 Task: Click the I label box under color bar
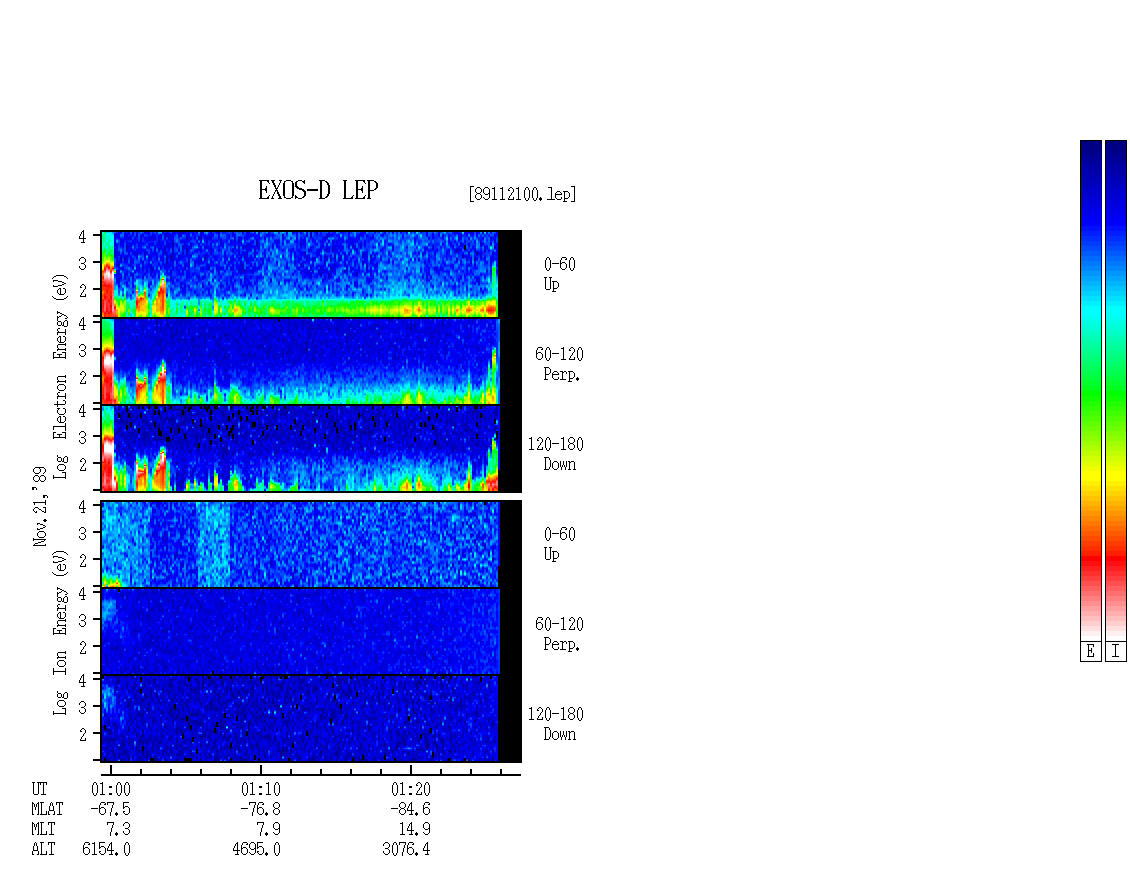1116,652
